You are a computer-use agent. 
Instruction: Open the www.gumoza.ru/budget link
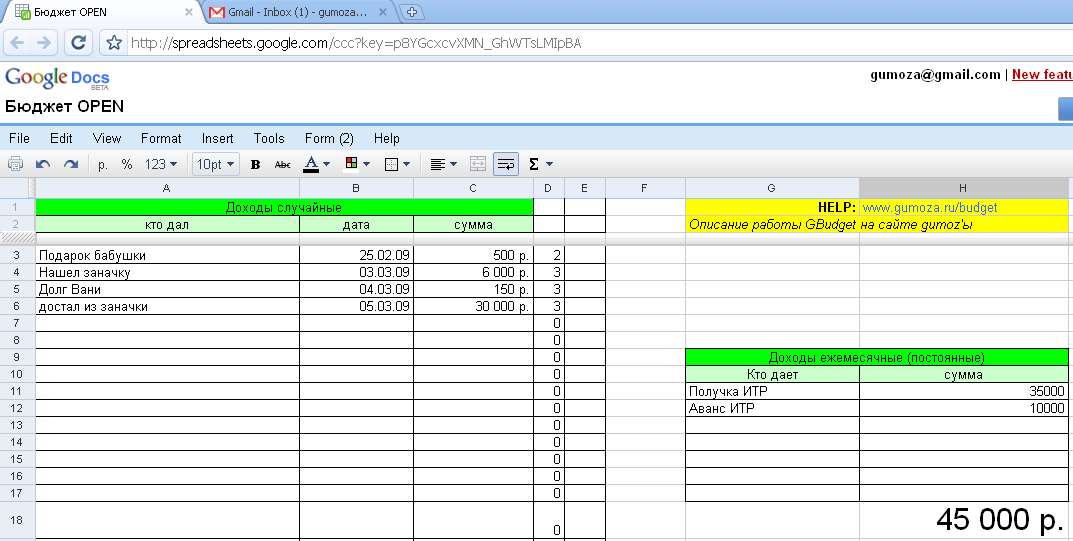tap(930, 207)
